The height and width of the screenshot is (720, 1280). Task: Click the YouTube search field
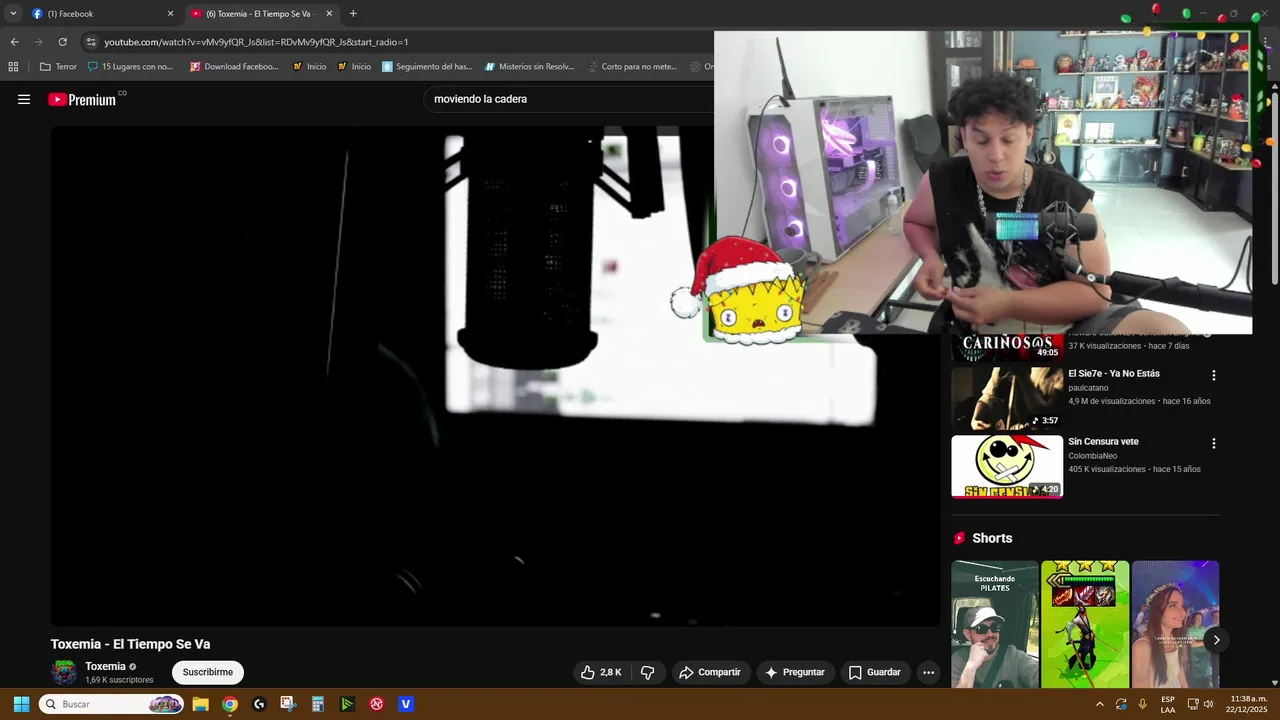(x=570, y=99)
